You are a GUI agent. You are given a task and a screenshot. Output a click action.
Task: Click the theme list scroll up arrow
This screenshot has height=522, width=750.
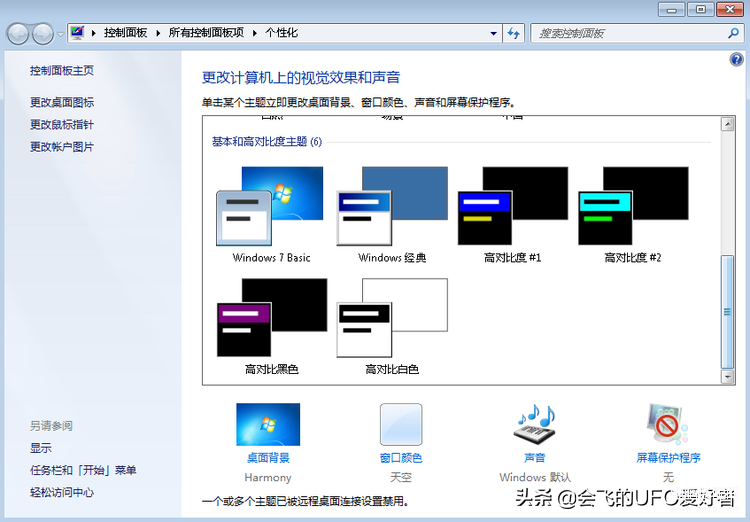728,124
